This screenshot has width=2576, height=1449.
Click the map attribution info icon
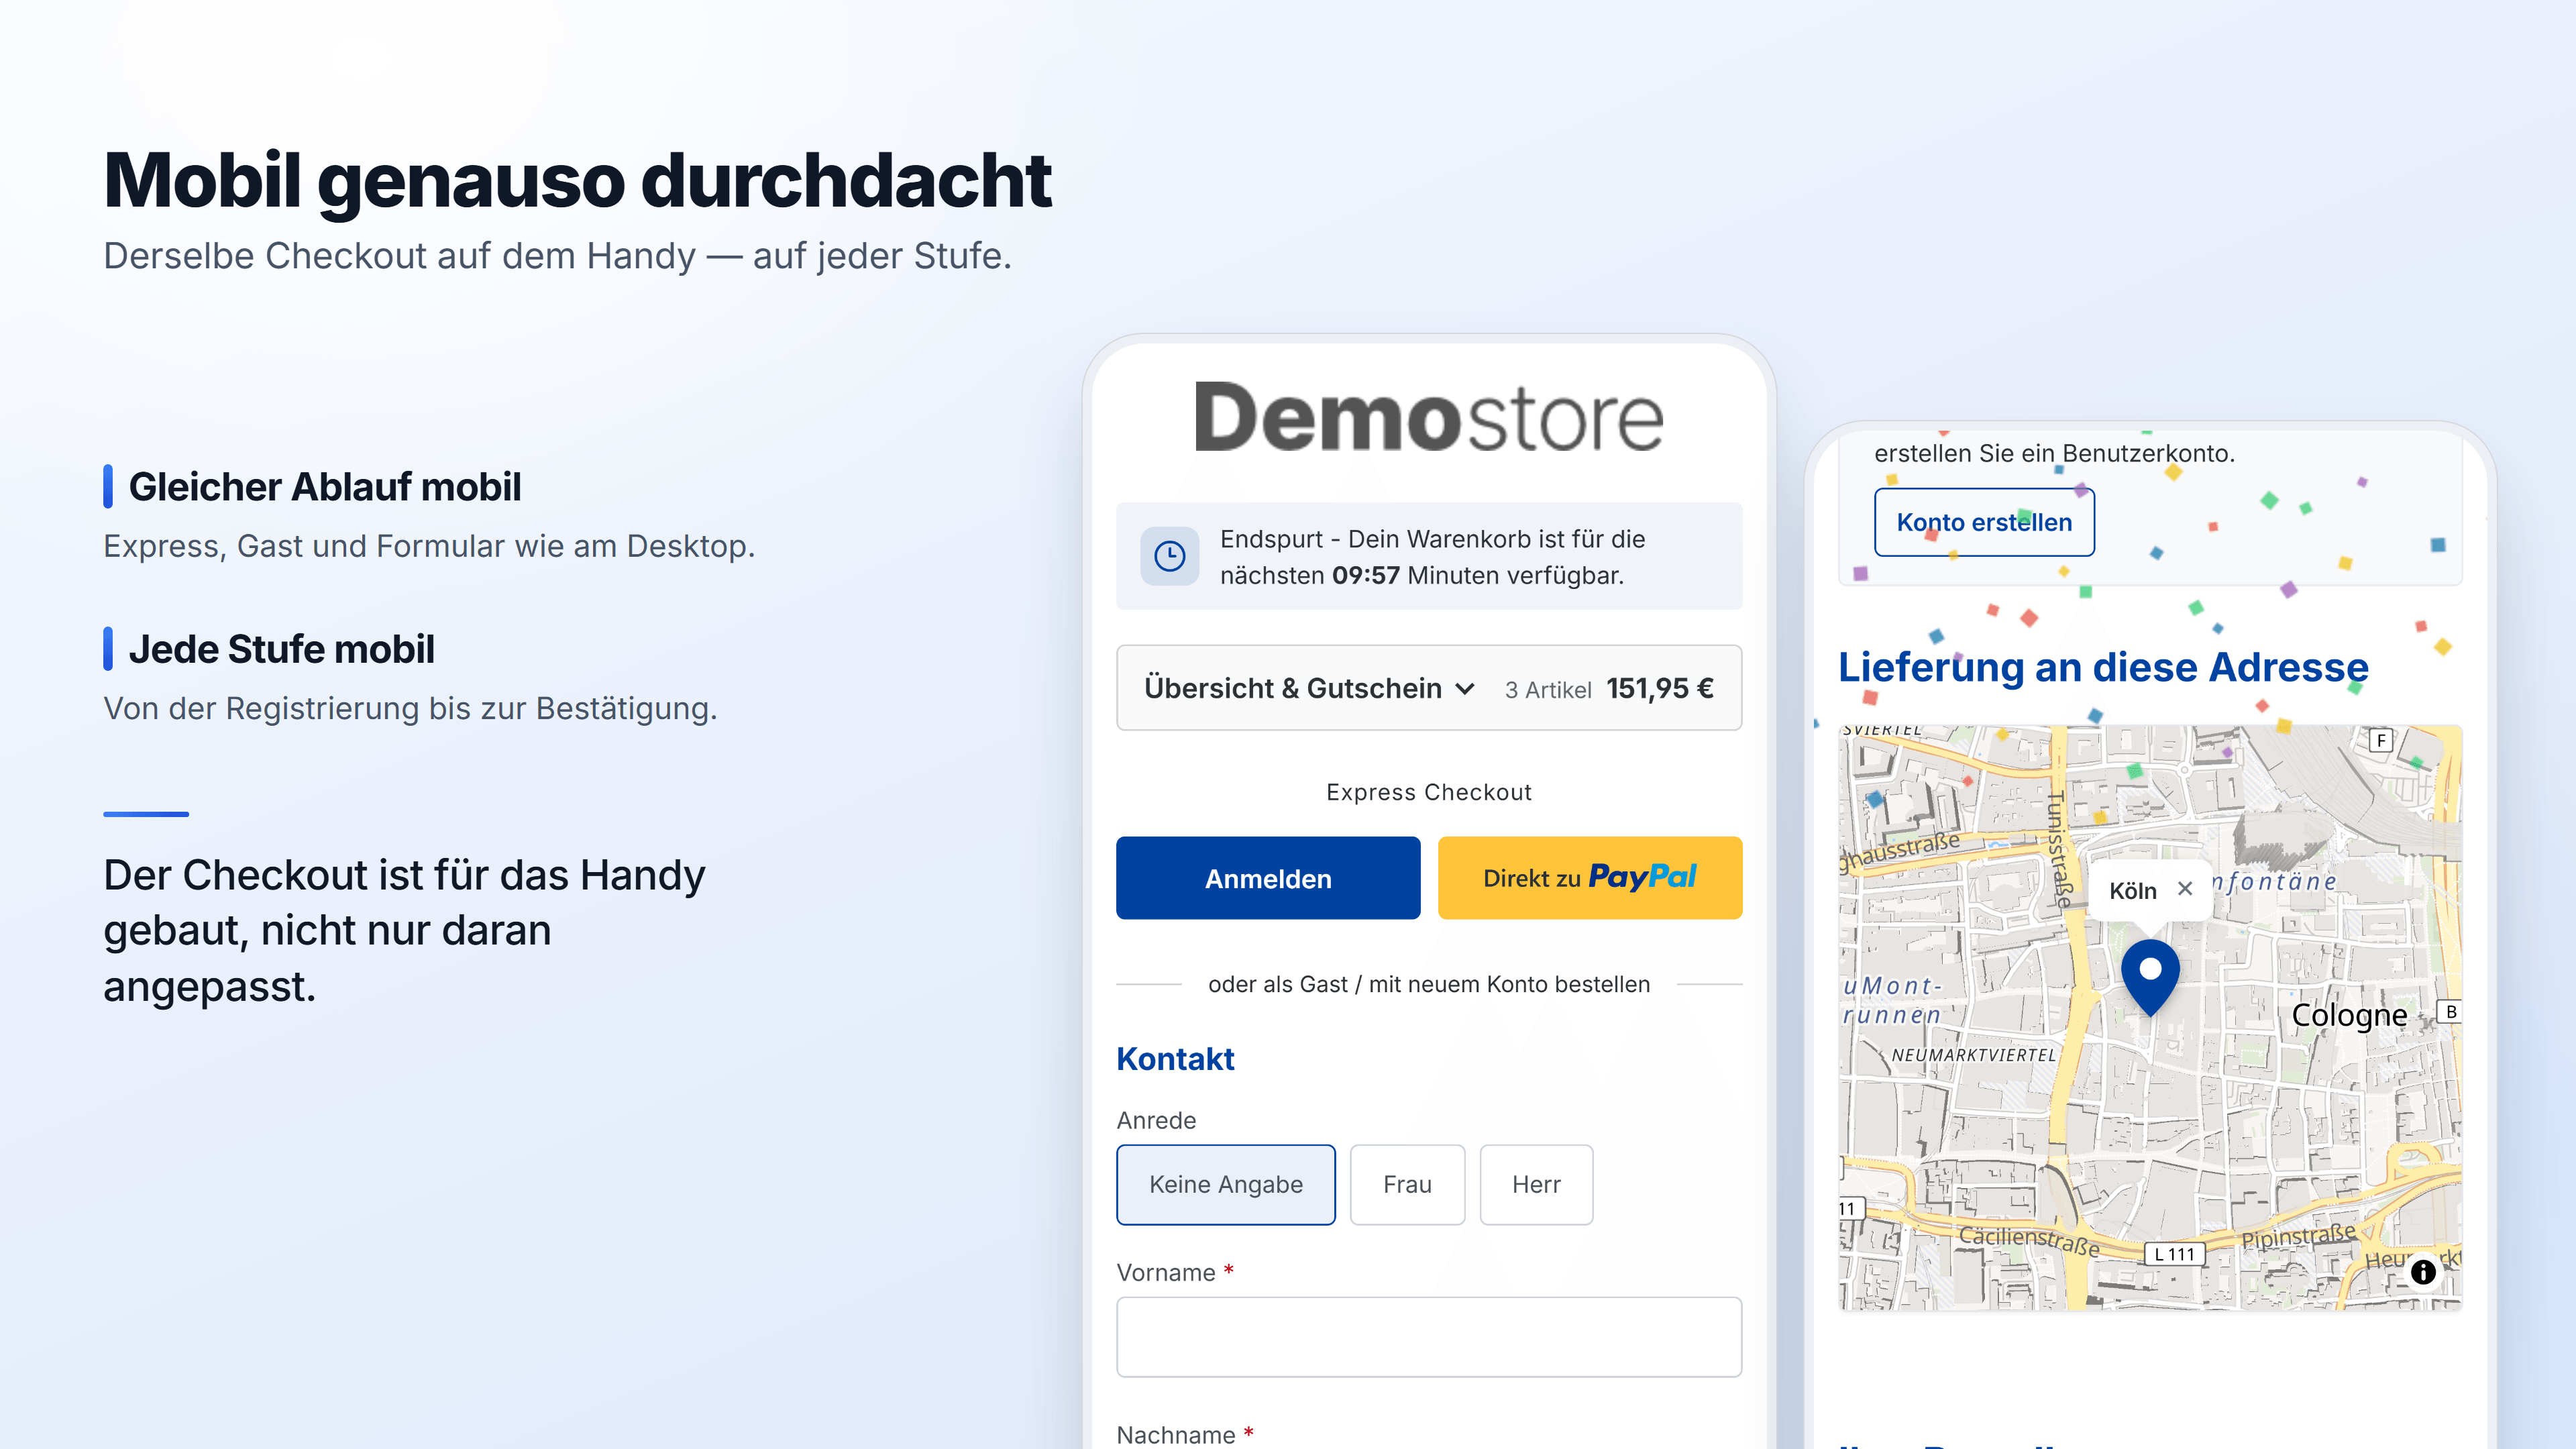click(2423, 1271)
